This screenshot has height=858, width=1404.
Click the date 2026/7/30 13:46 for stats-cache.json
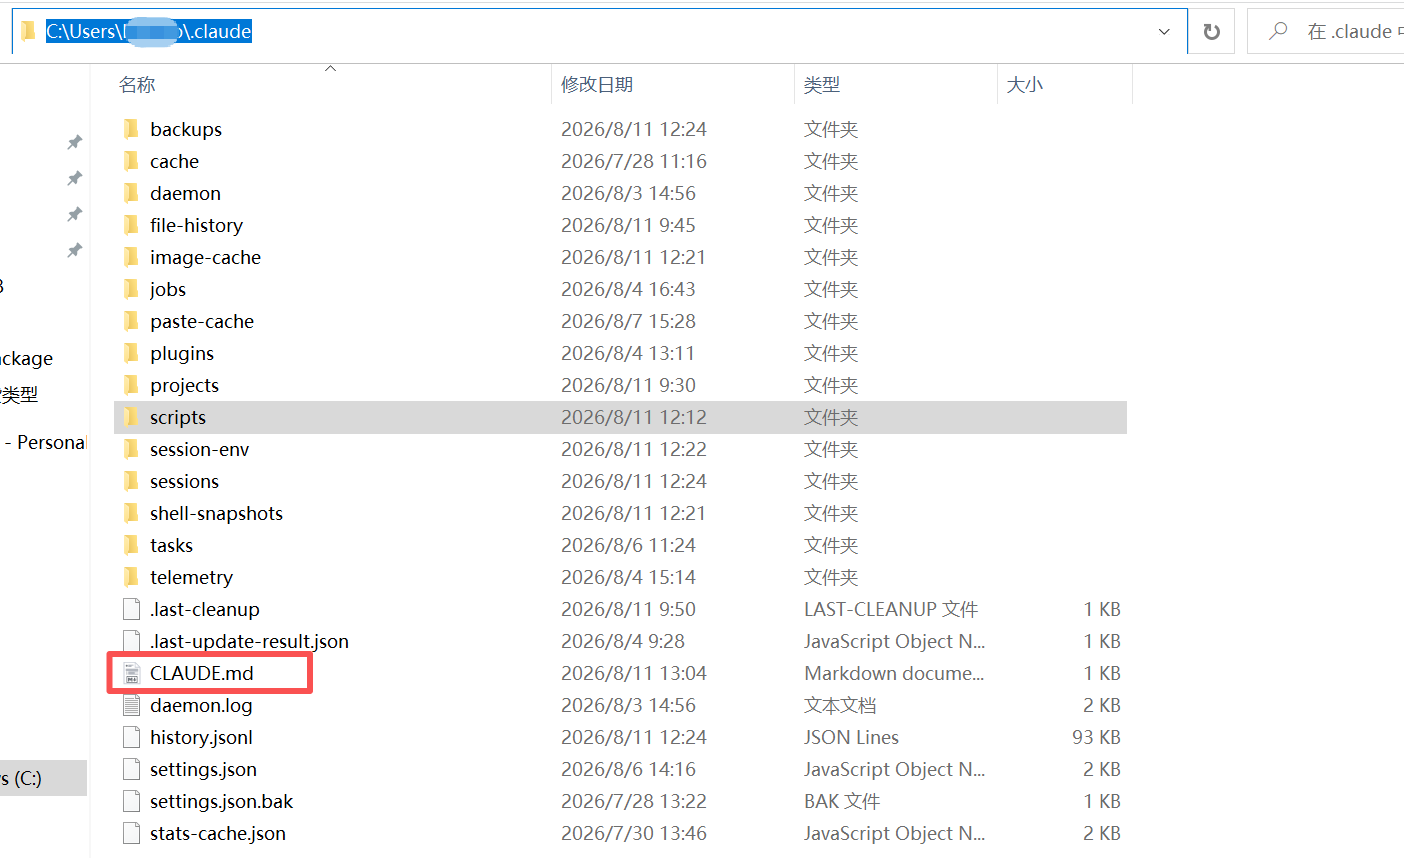(634, 833)
